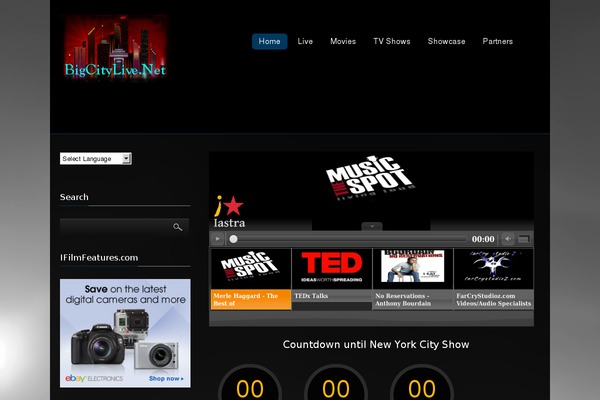Click the Music Spot video preview

[x=371, y=191]
